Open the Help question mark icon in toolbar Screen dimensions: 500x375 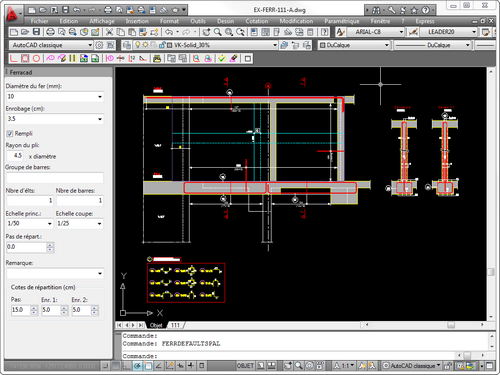tap(324, 32)
